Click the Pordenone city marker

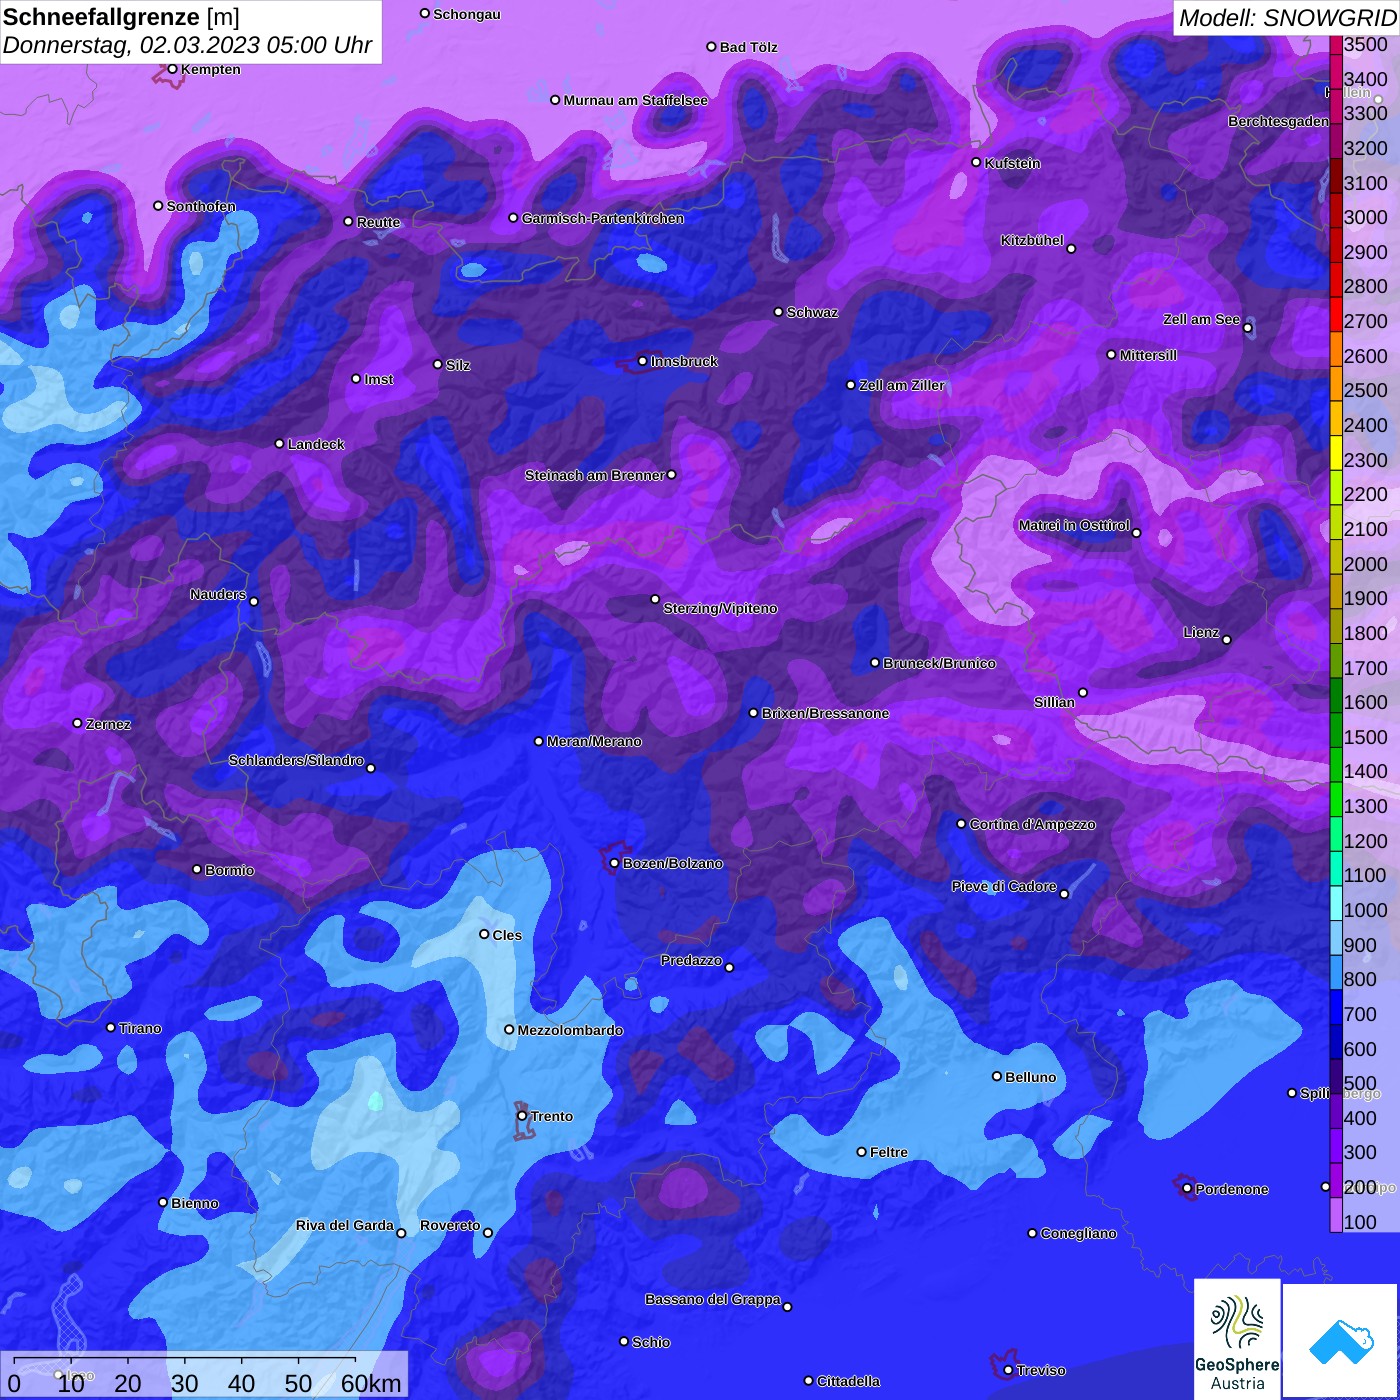pos(1187,1189)
